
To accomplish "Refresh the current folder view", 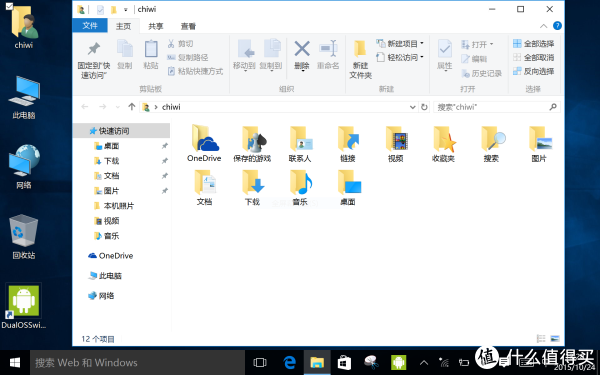I will click(x=424, y=107).
